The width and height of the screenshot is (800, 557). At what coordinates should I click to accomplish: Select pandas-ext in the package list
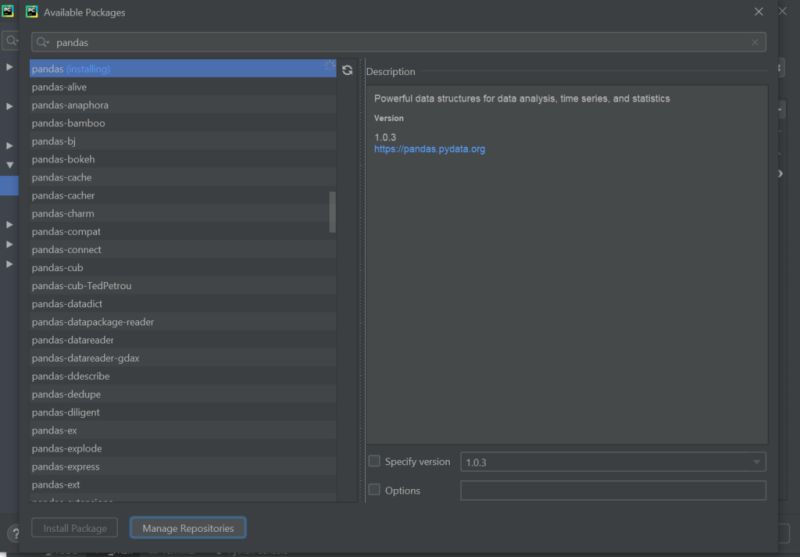[183, 485]
